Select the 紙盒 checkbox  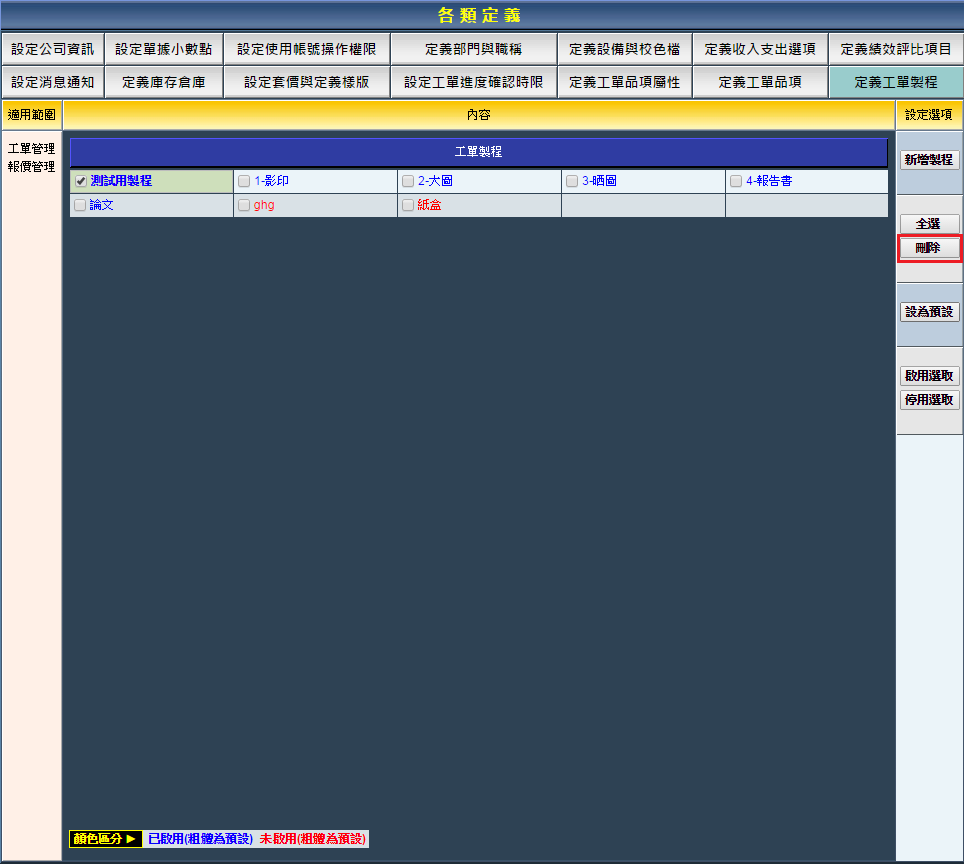[x=408, y=205]
